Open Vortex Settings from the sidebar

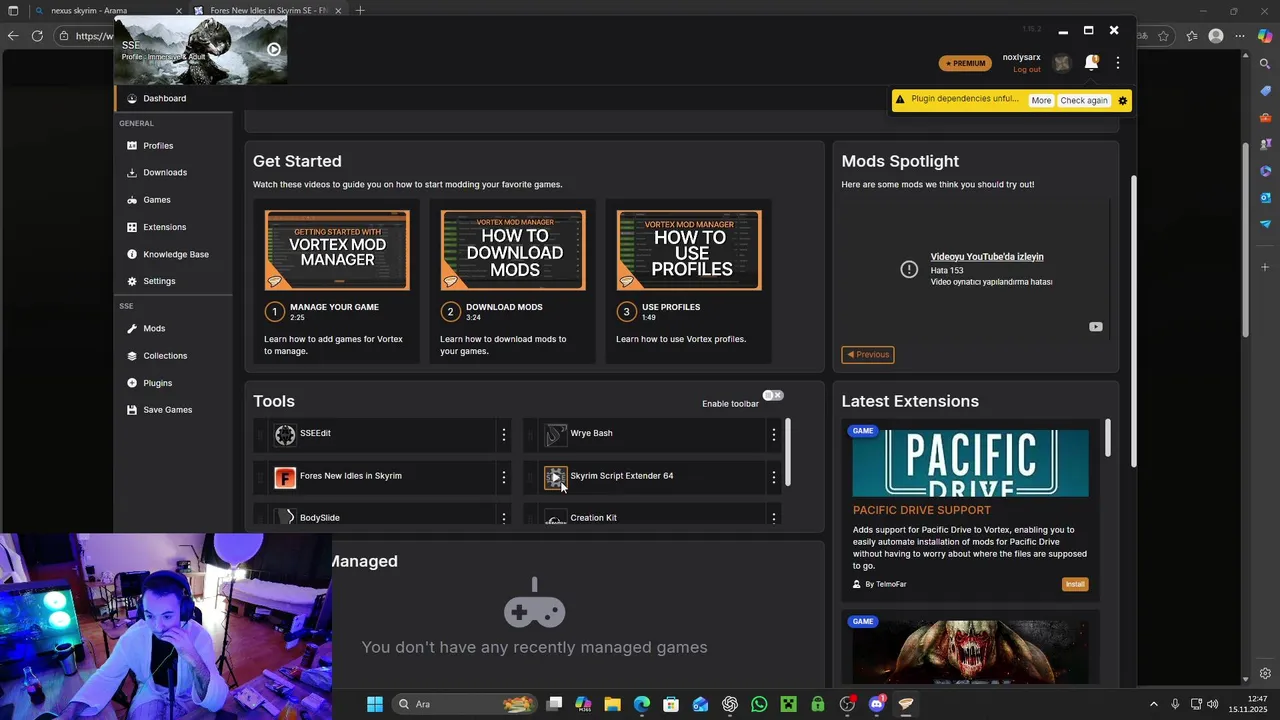coord(173,281)
